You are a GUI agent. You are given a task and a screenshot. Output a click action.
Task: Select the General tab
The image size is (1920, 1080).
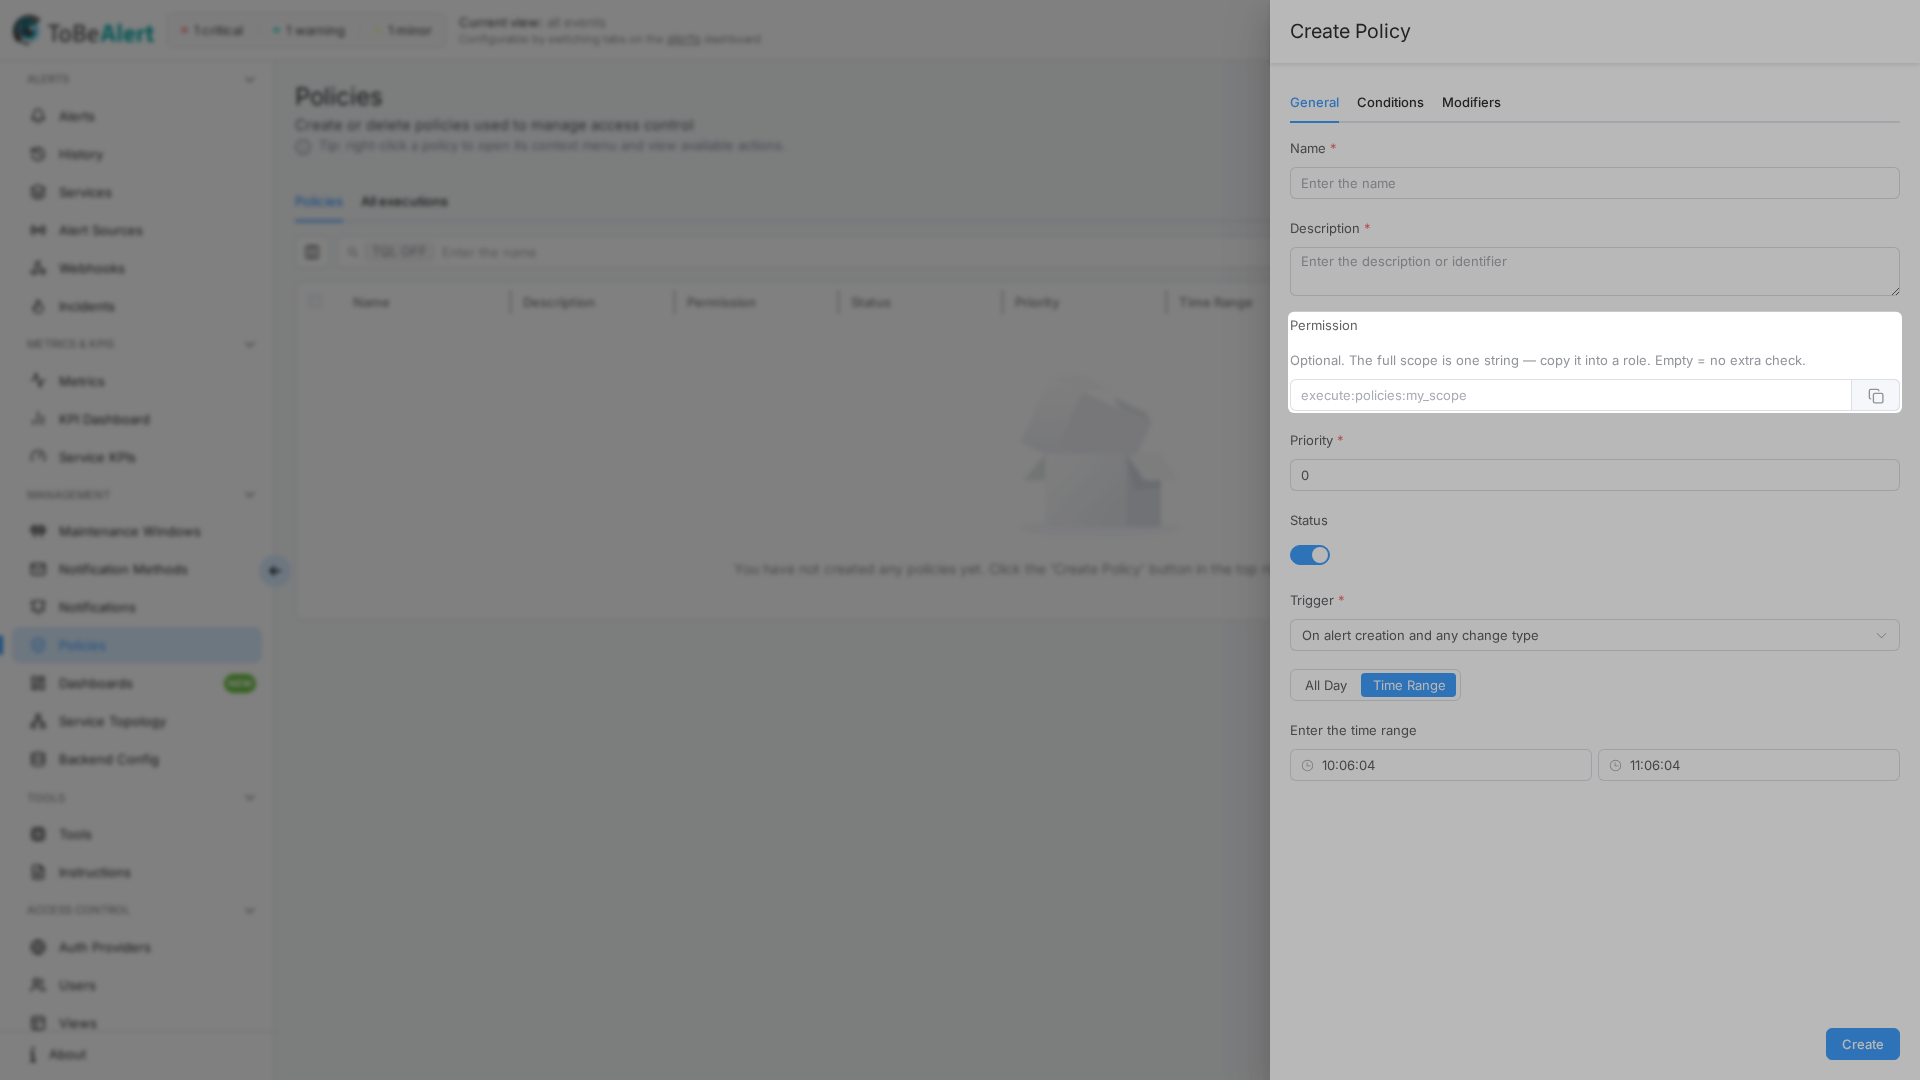pos(1314,103)
